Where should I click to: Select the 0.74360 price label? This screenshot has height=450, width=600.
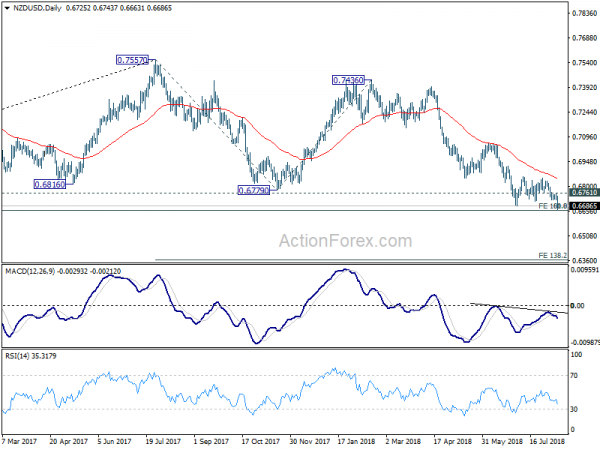348,80
